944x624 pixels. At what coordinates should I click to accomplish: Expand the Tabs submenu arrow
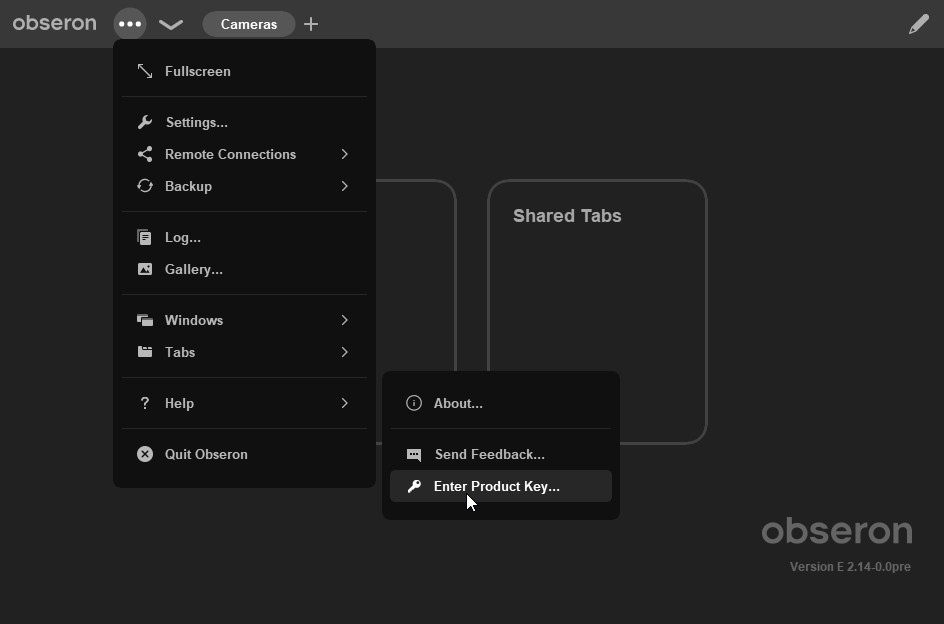(x=344, y=352)
